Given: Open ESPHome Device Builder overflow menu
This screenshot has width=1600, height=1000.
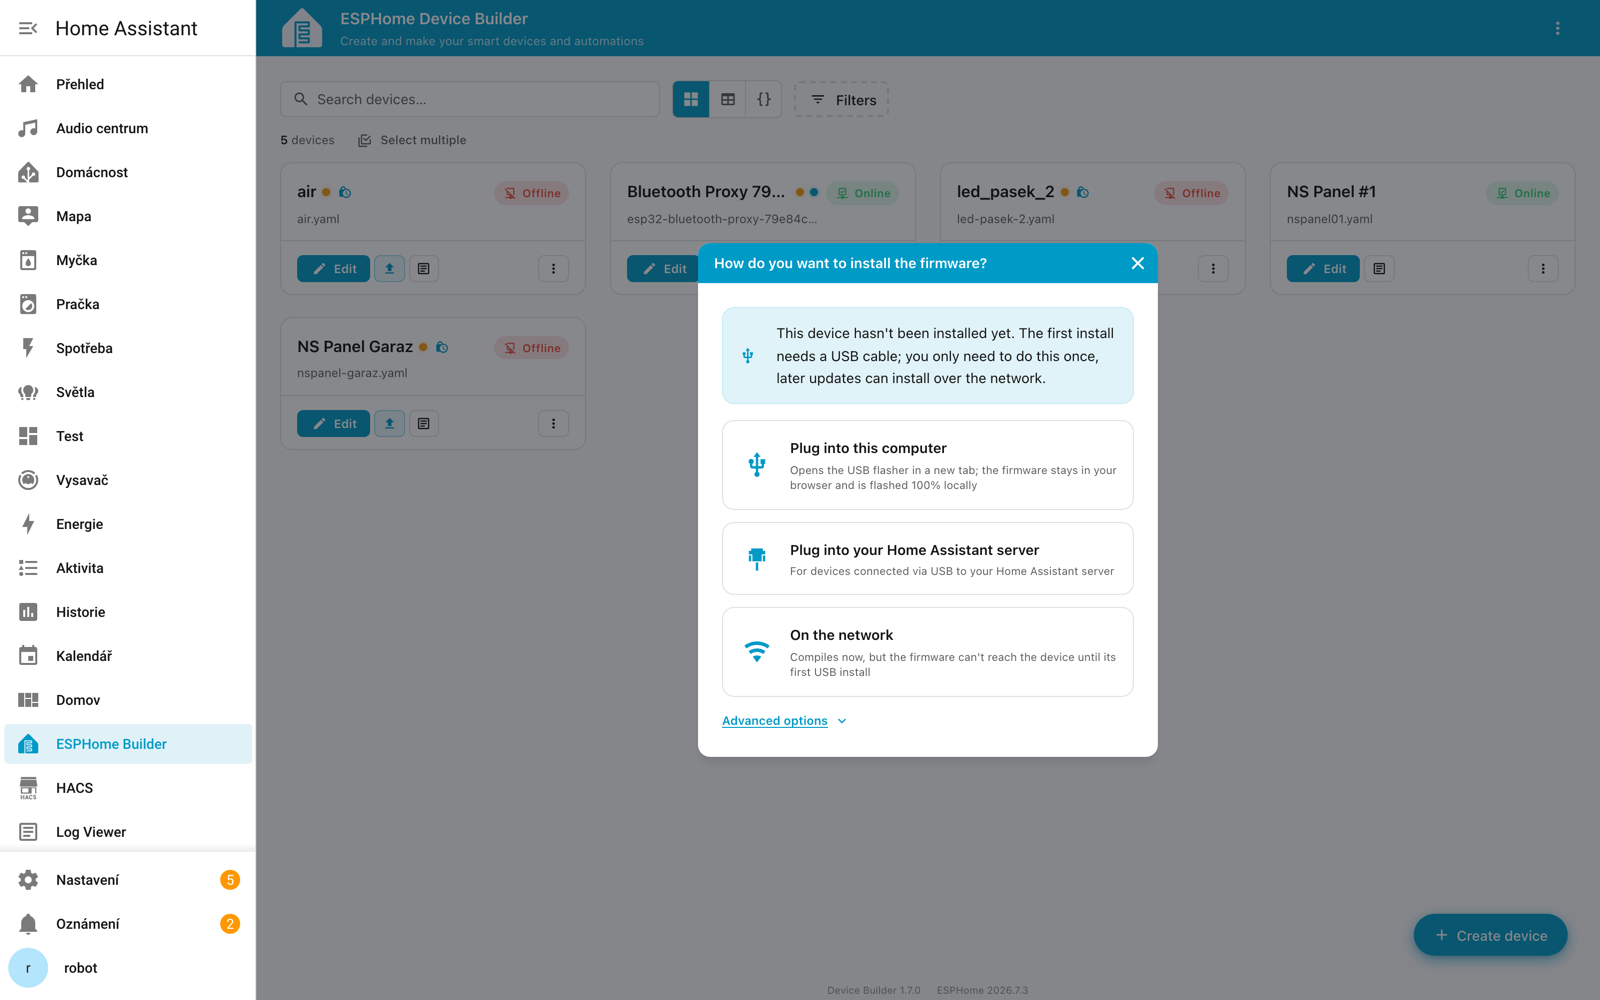Looking at the screenshot, I should pos(1557,28).
